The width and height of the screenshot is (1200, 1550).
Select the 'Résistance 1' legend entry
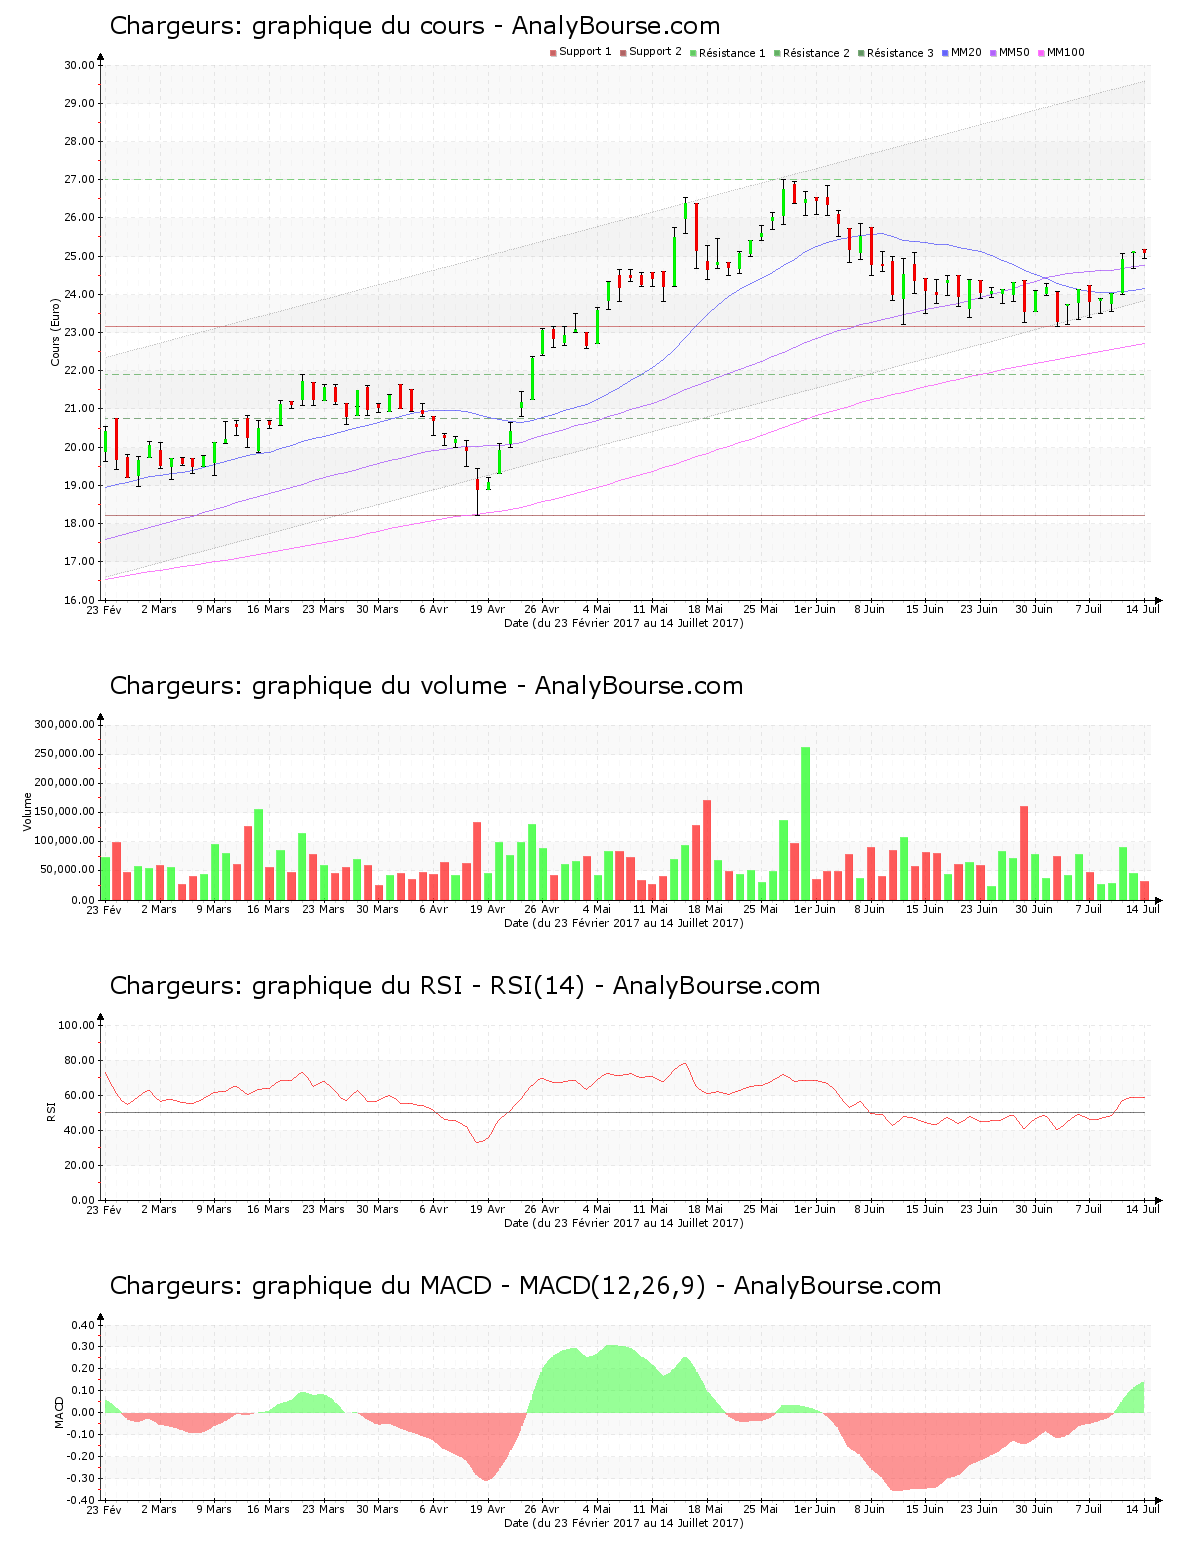727,52
